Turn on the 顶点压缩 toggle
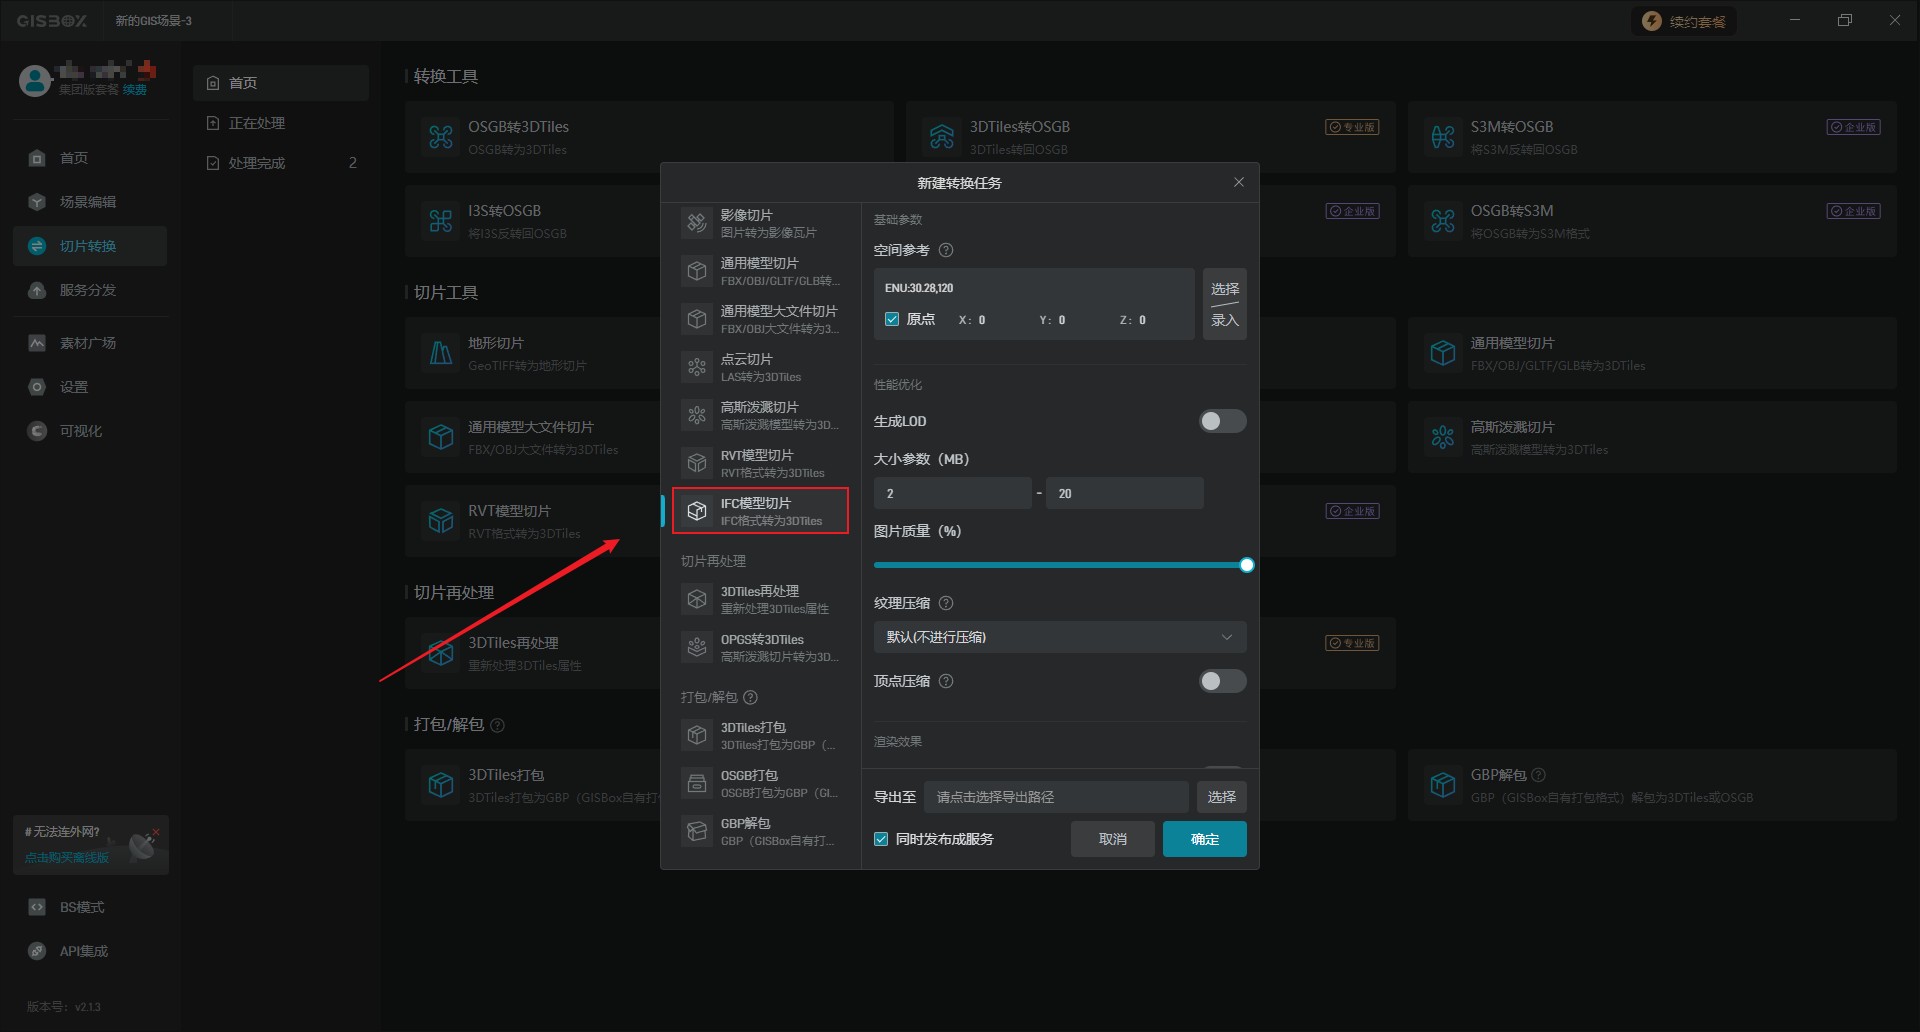This screenshot has height=1032, width=1920. coord(1222,681)
